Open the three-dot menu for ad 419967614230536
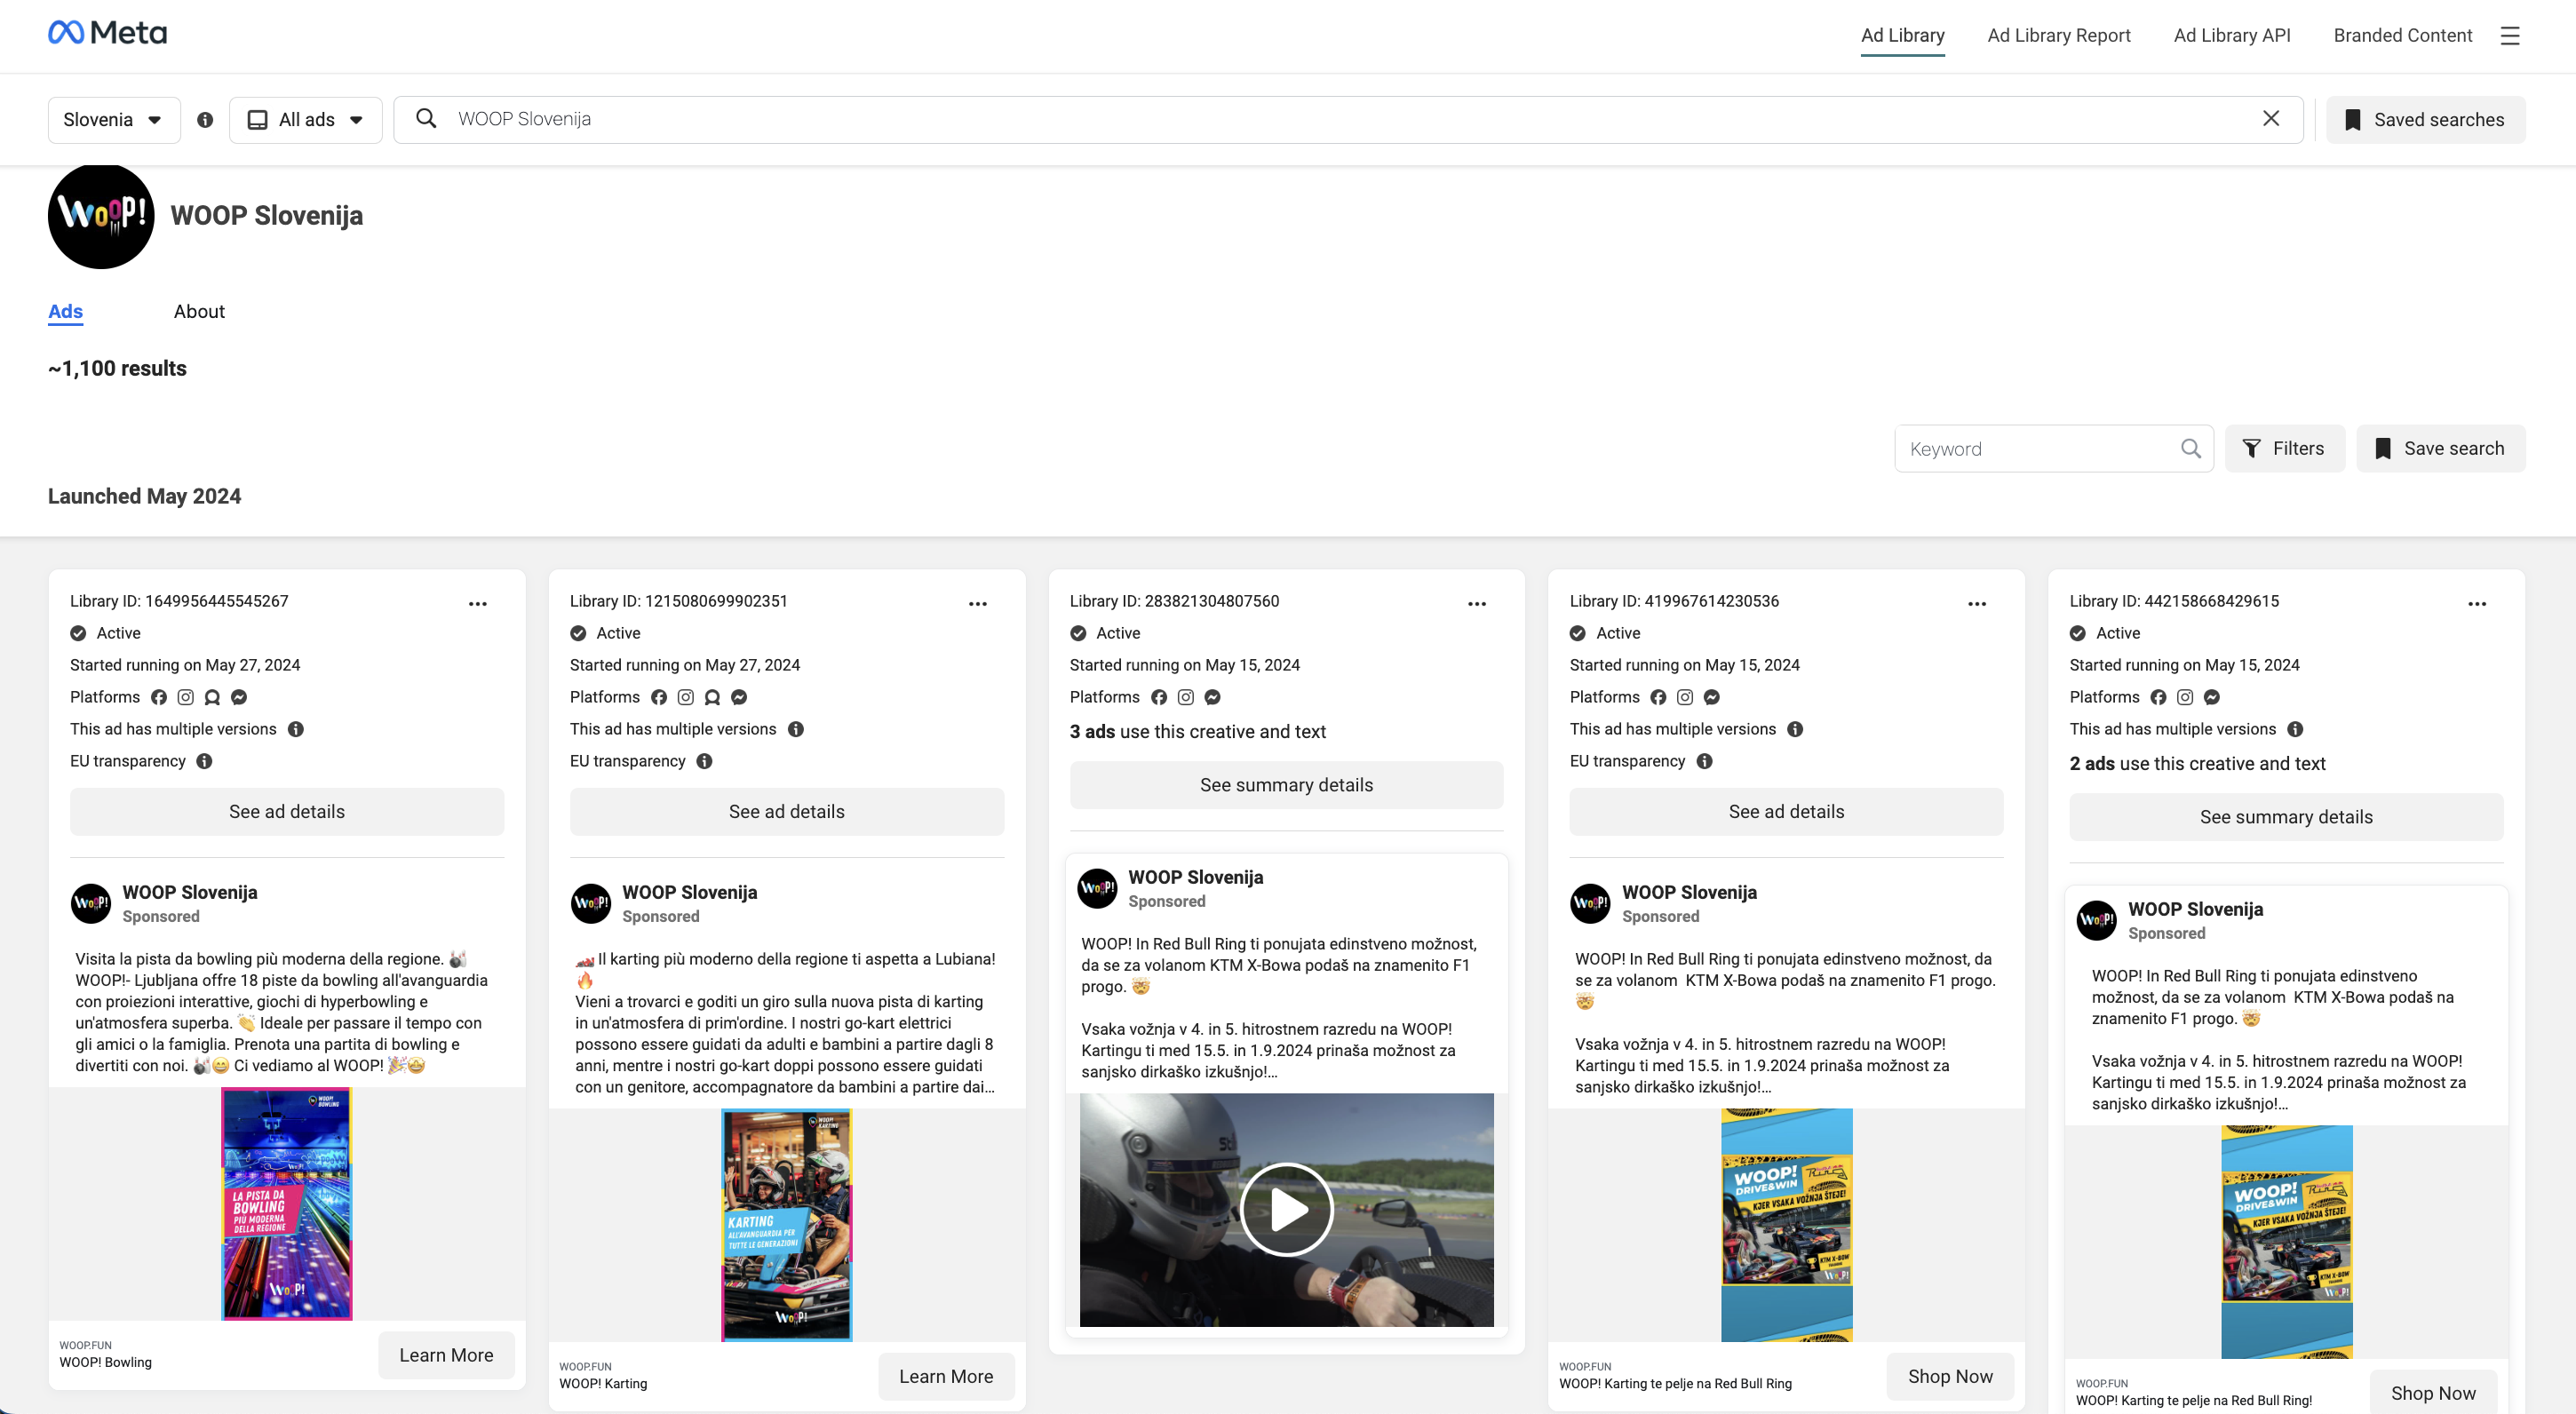This screenshot has height=1414, width=2576. (x=1977, y=604)
